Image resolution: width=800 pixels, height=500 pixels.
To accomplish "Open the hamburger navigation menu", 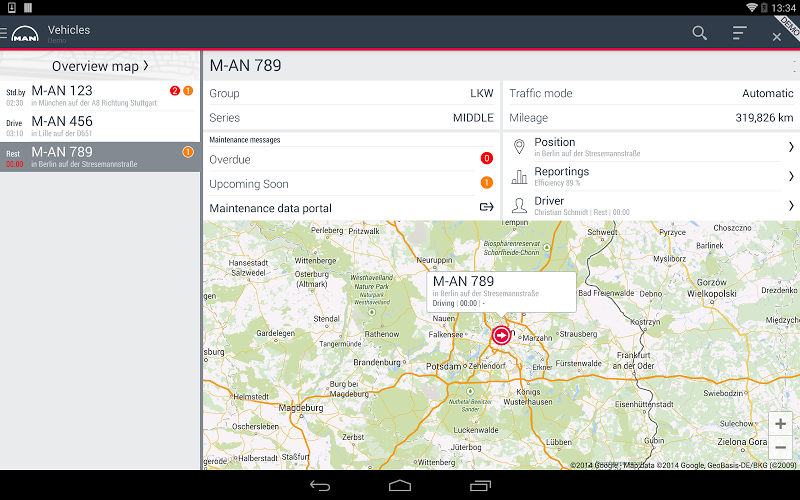I will (3, 34).
